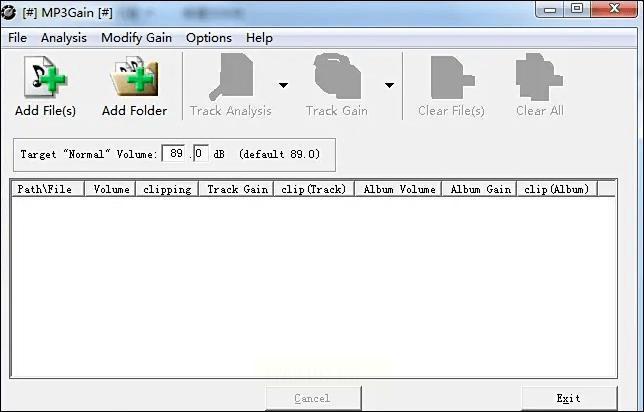Click the Cancel button
This screenshot has height=412, width=644.
[x=313, y=398]
